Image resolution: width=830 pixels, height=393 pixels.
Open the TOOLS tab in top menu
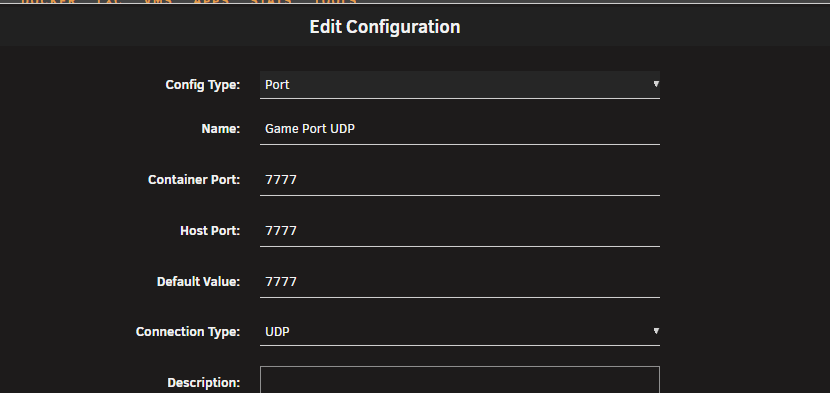click(335, 2)
